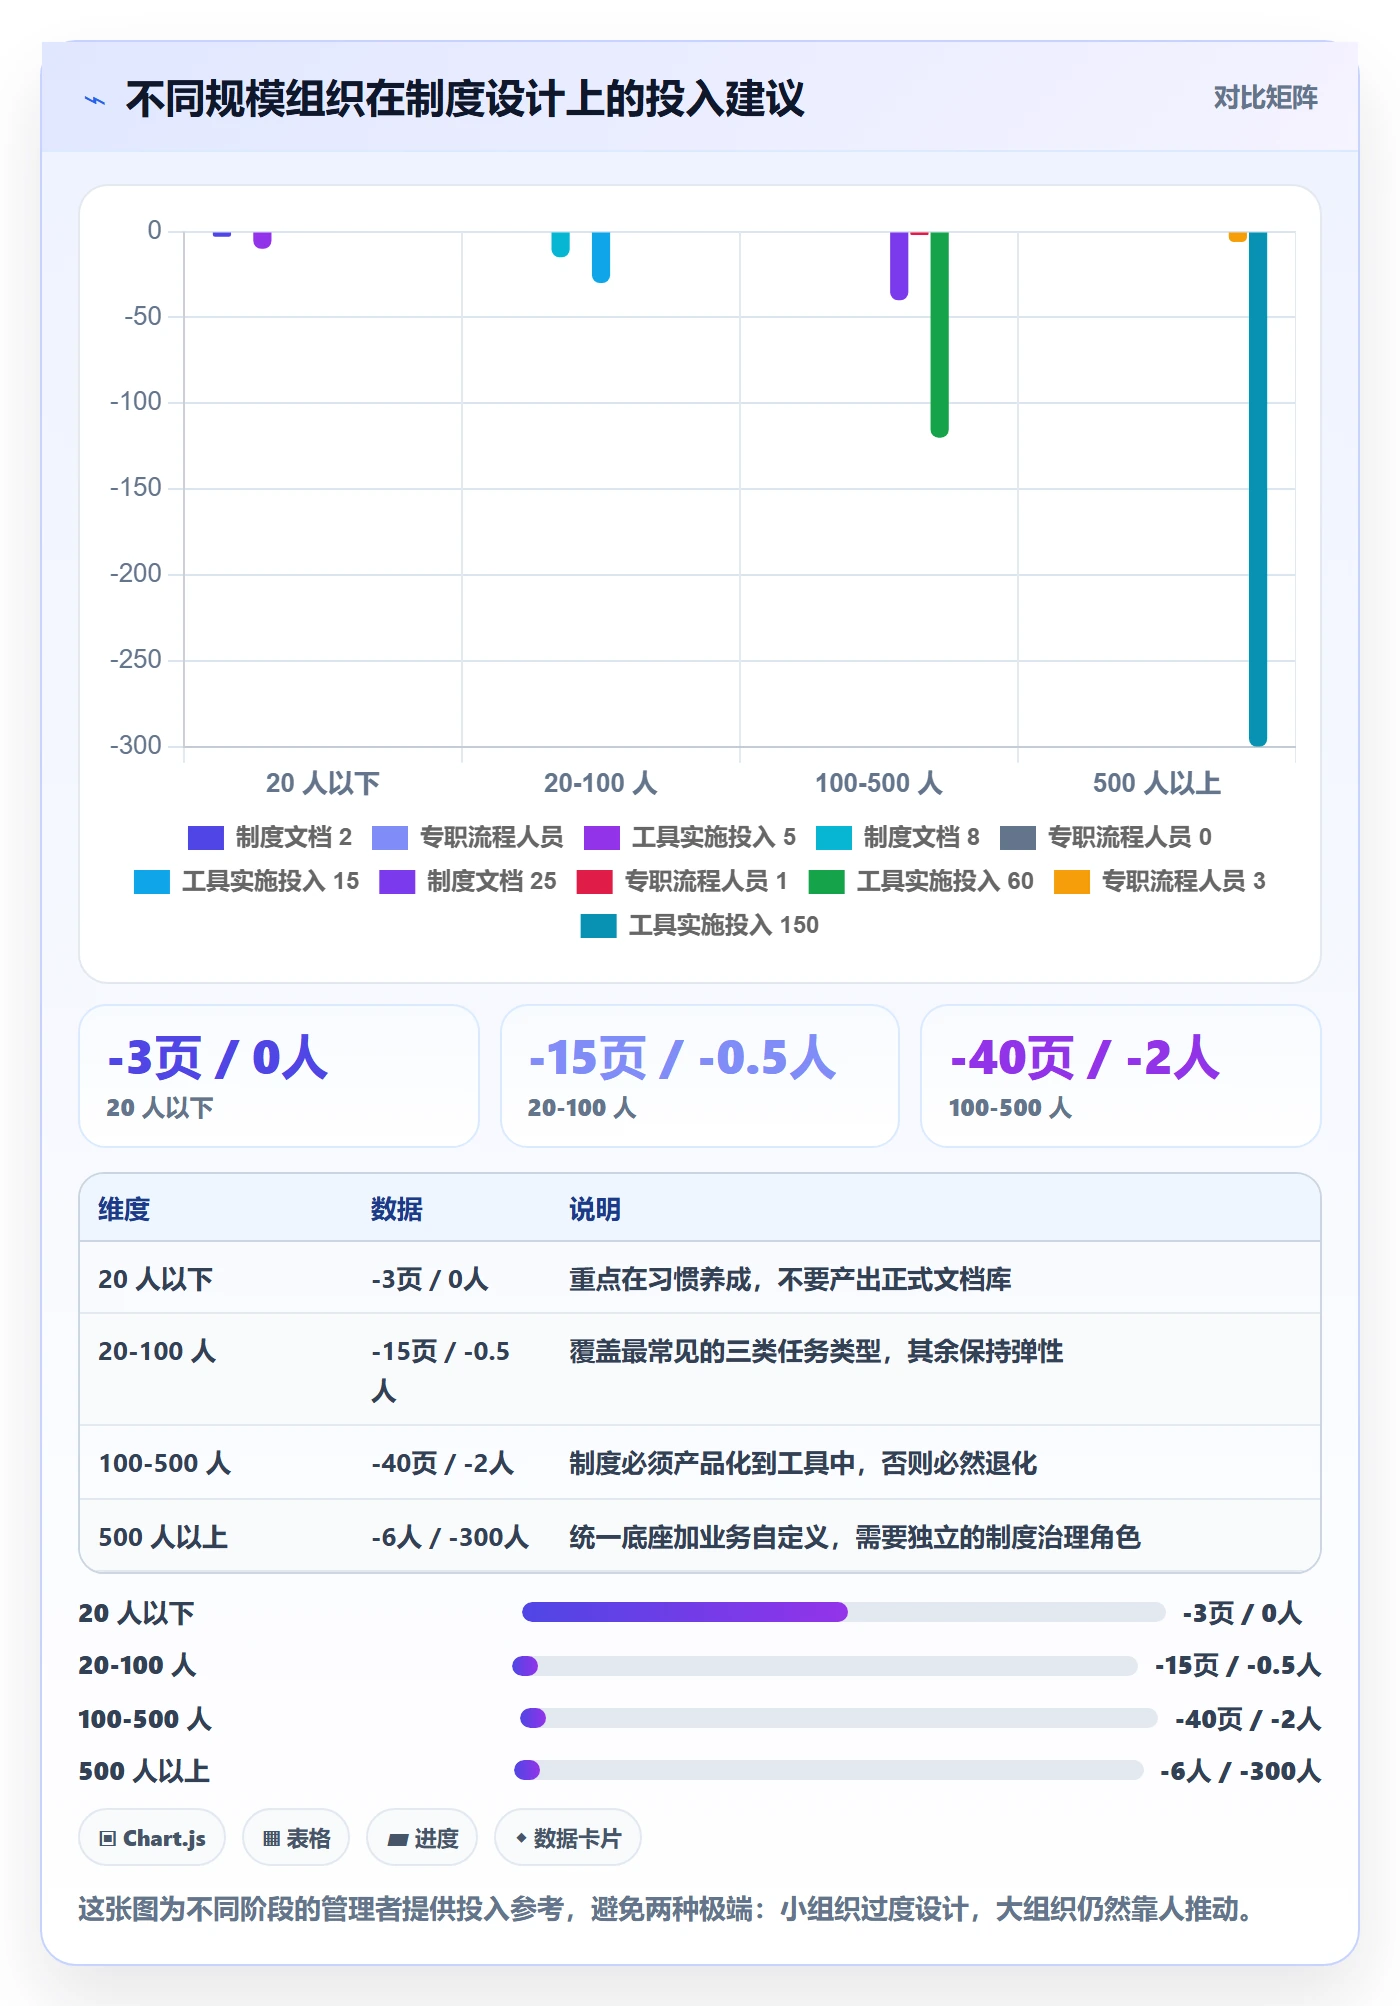Select the 表格 chip
Viewport: 1400px width, 2006px height.
coord(296,1838)
